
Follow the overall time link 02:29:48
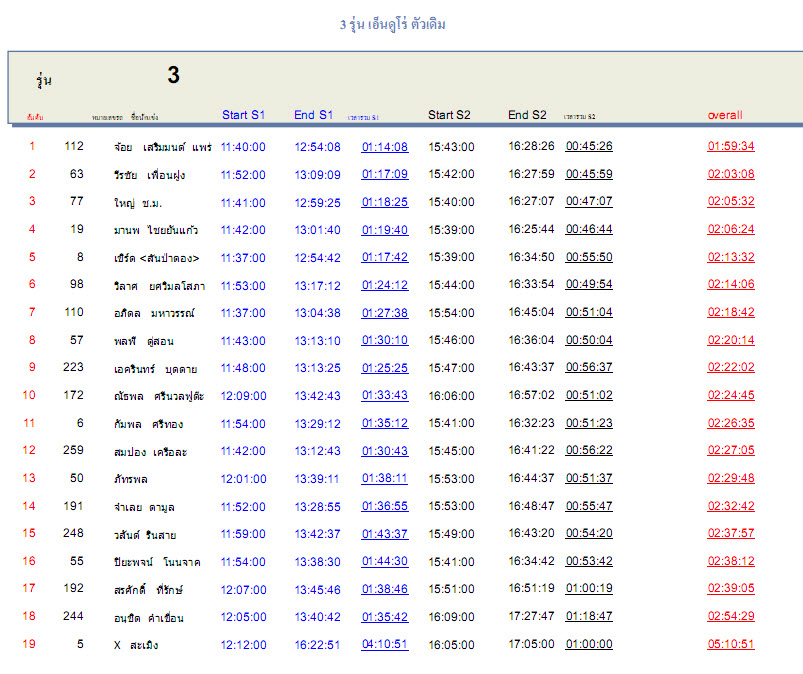730,479
